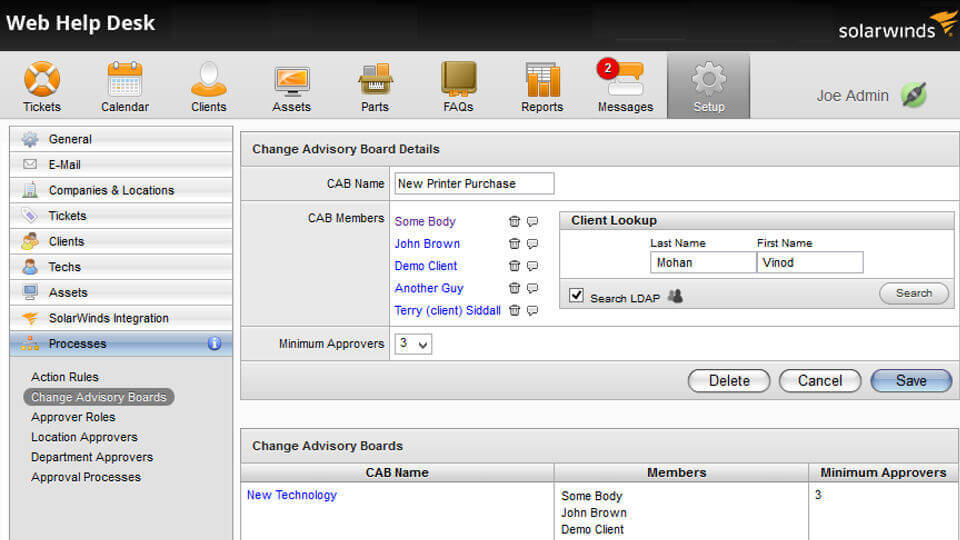Screen dimensions: 960x540
Task: Click comment icon for Some Body
Action: click(533, 222)
